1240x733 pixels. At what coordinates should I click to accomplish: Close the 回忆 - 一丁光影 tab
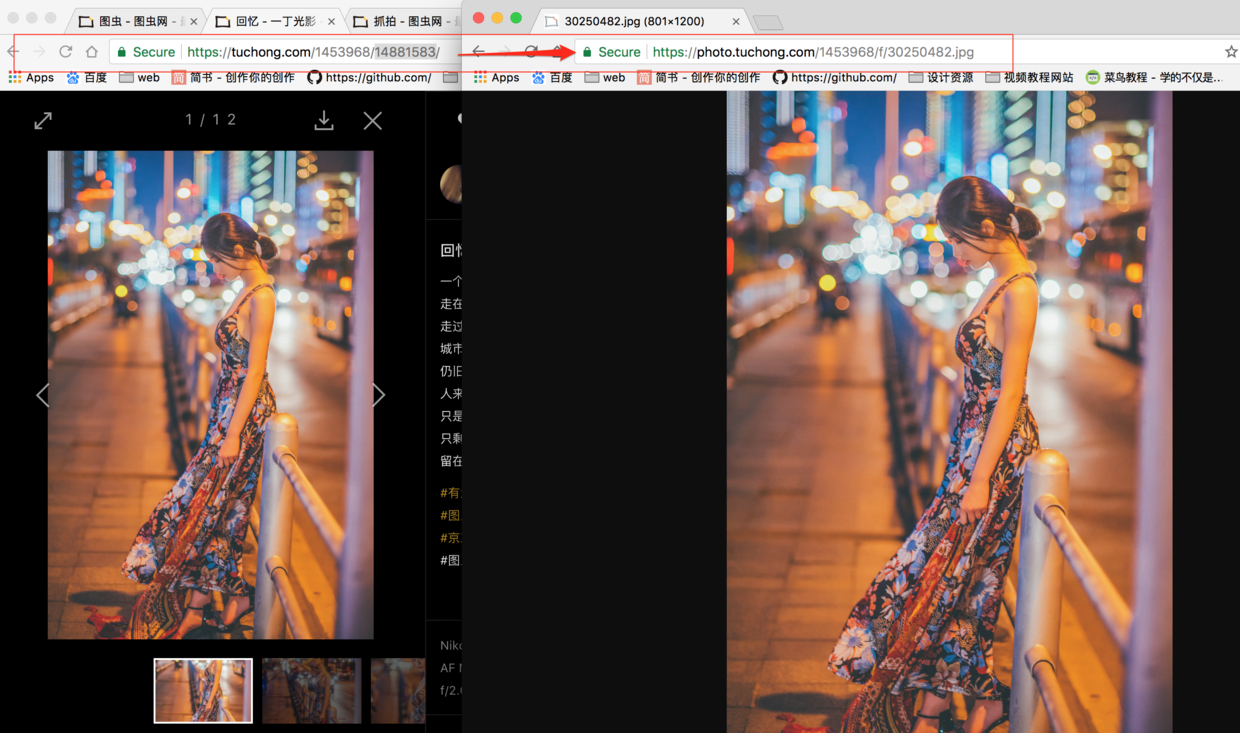click(x=331, y=21)
